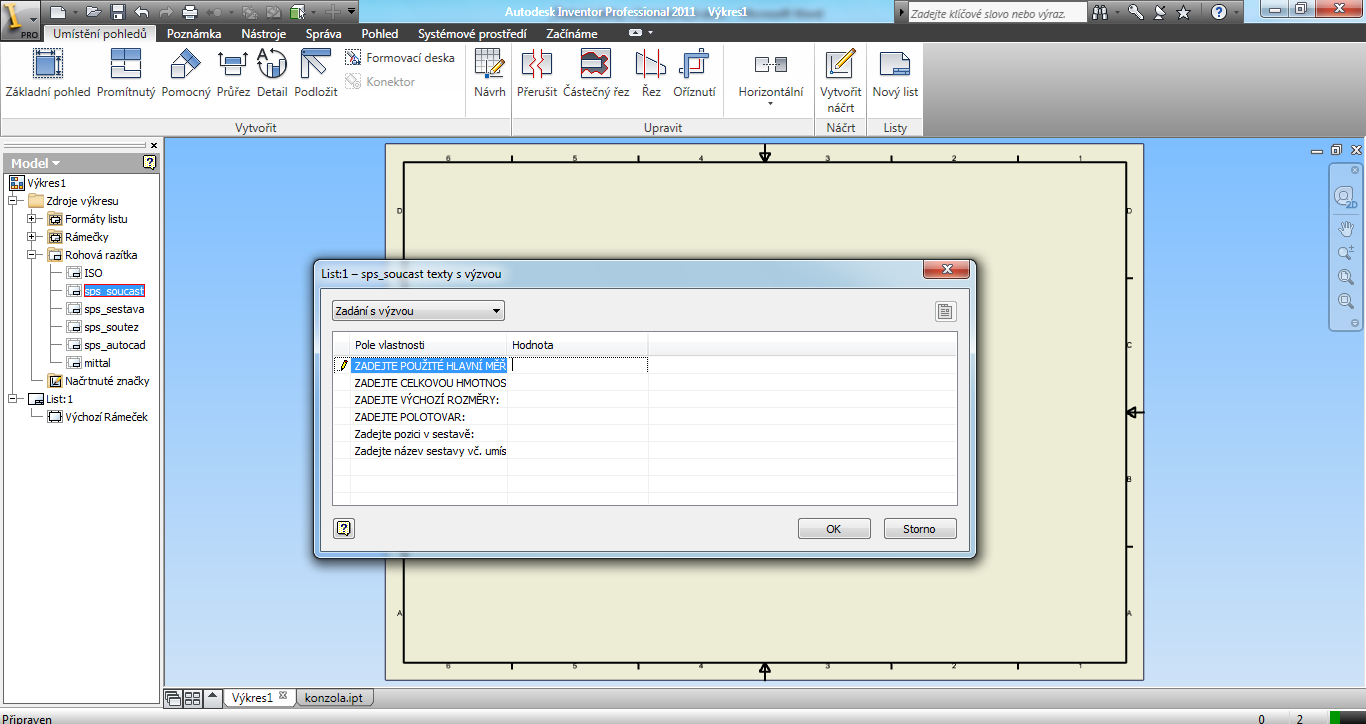Screen dimensions: 1366x724
Task: Click the Hodnota cell for POUŽITÉ HLAVNÍ MĚŘ
Action: tap(578, 365)
